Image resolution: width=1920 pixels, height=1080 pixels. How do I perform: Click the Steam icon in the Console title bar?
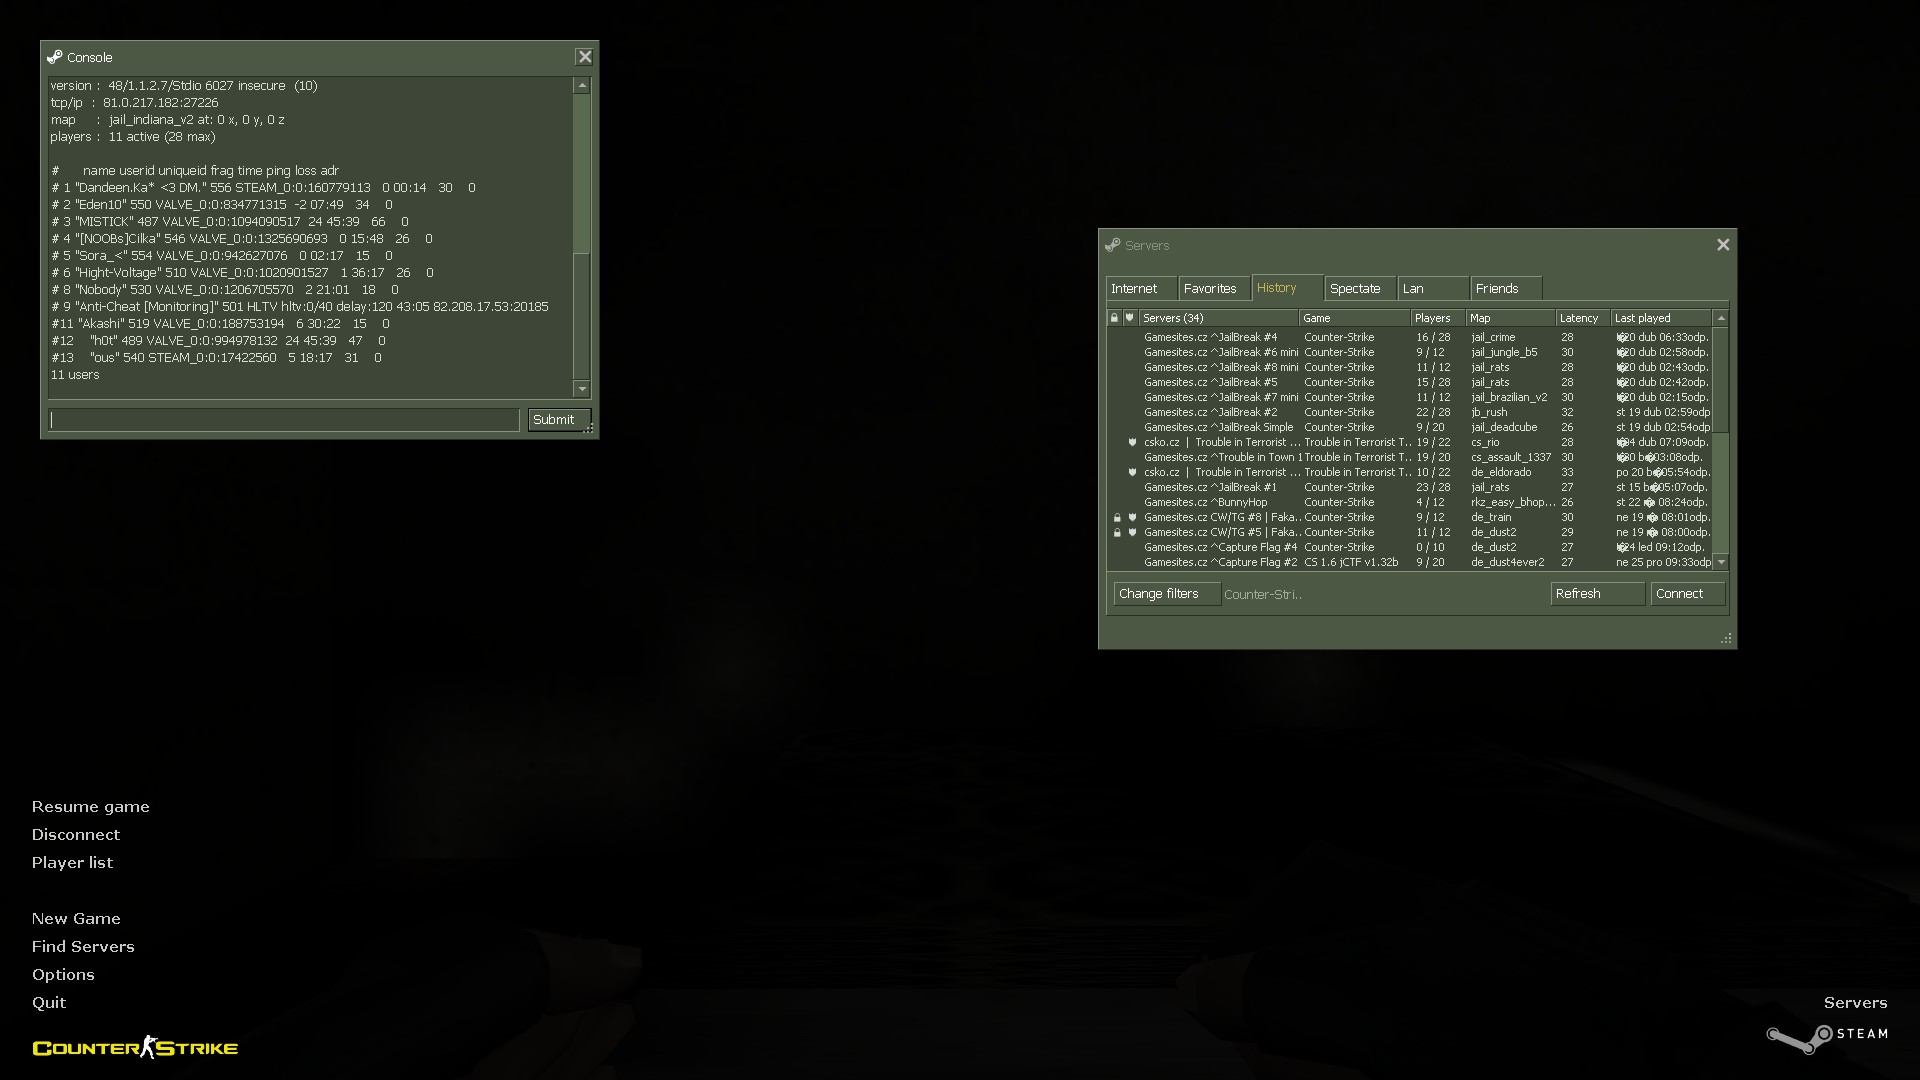(55, 57)
